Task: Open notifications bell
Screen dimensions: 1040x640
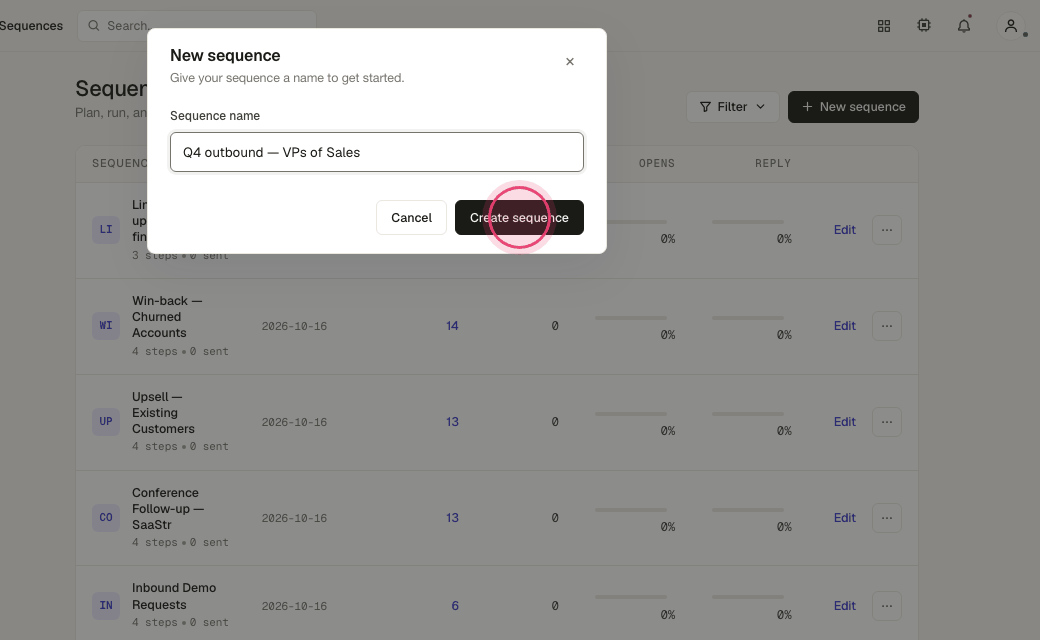Action: click(x=964, y=26)
